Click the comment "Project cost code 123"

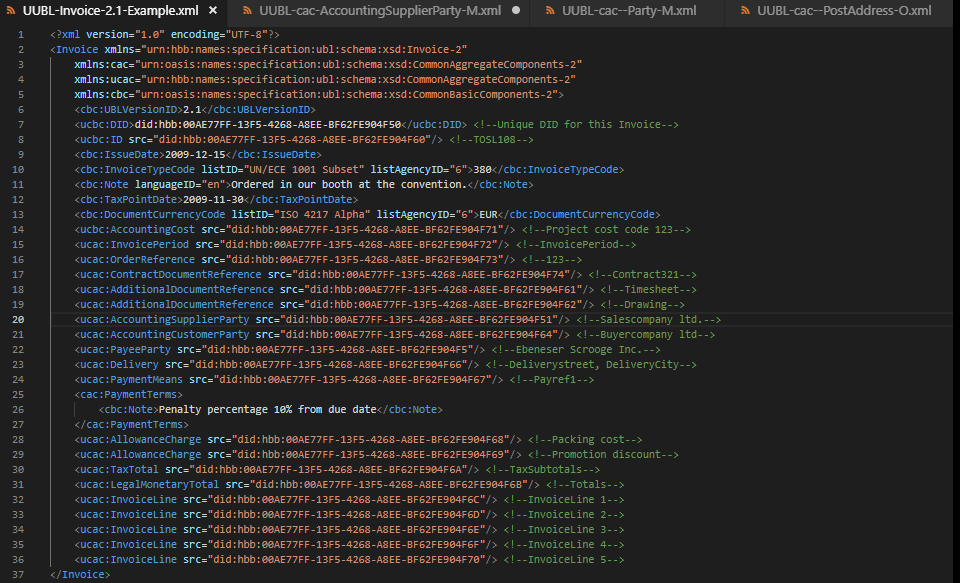point(606,230)
